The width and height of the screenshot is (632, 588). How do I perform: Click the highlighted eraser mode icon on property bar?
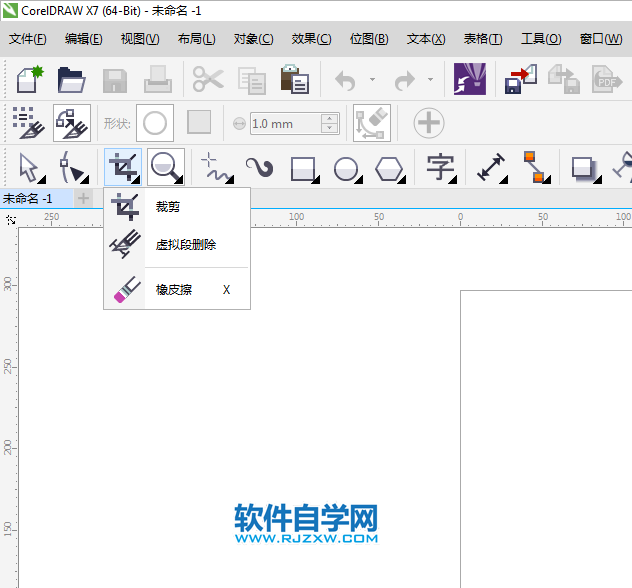72,123
